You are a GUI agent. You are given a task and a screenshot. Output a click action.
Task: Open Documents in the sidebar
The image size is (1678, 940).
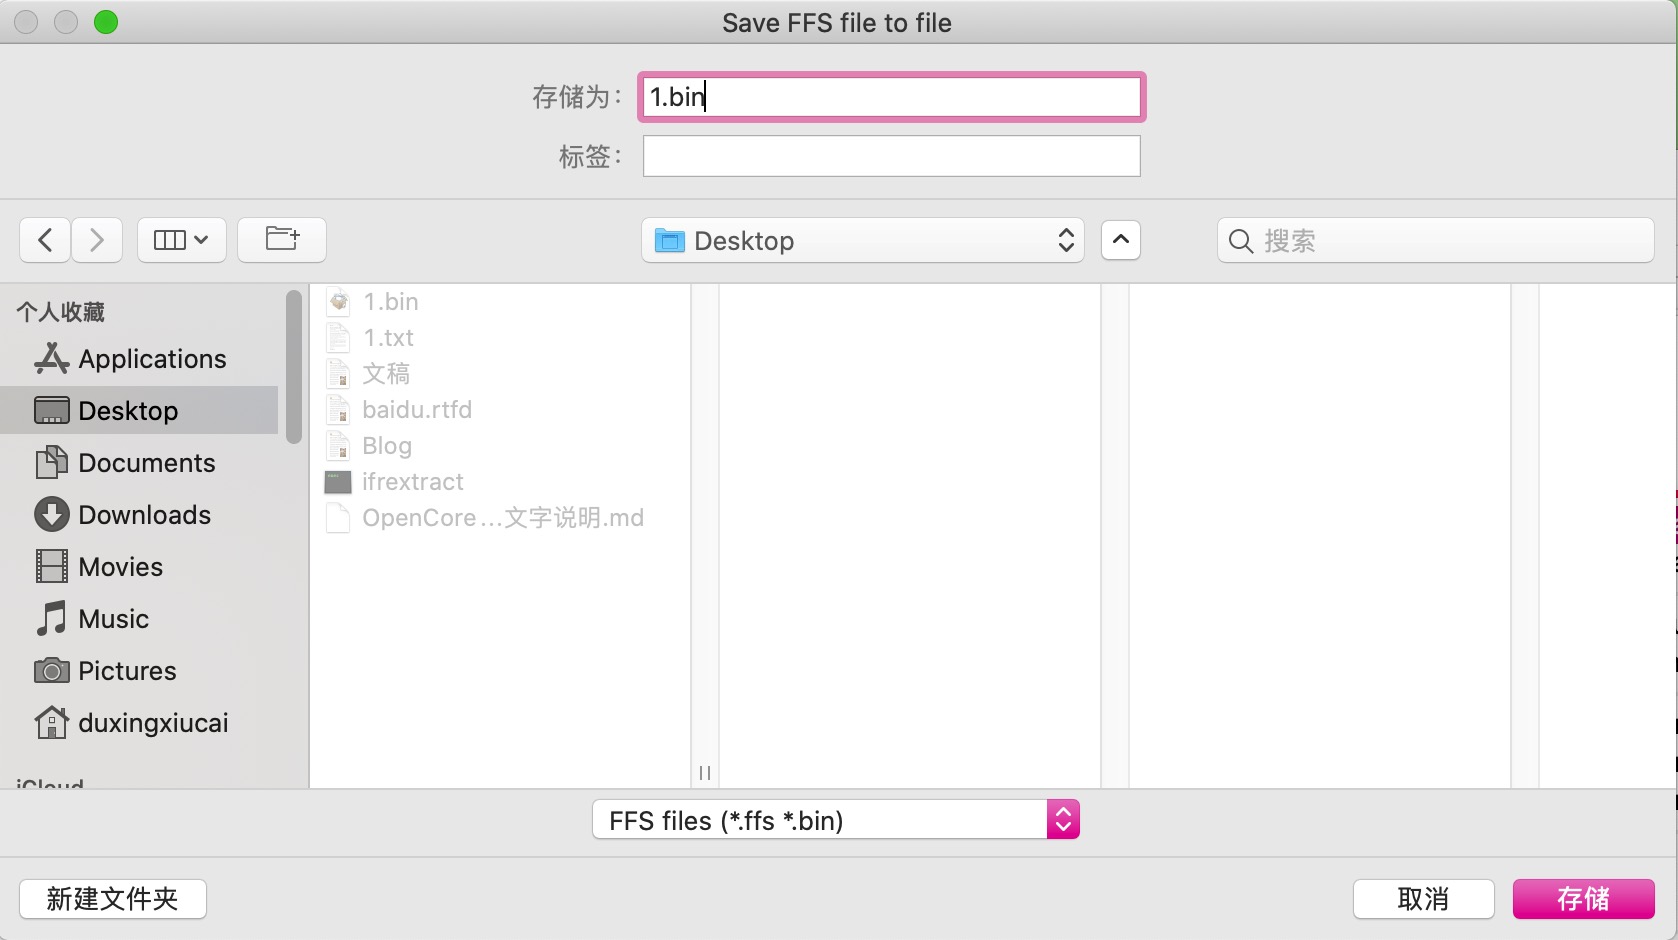140,463
